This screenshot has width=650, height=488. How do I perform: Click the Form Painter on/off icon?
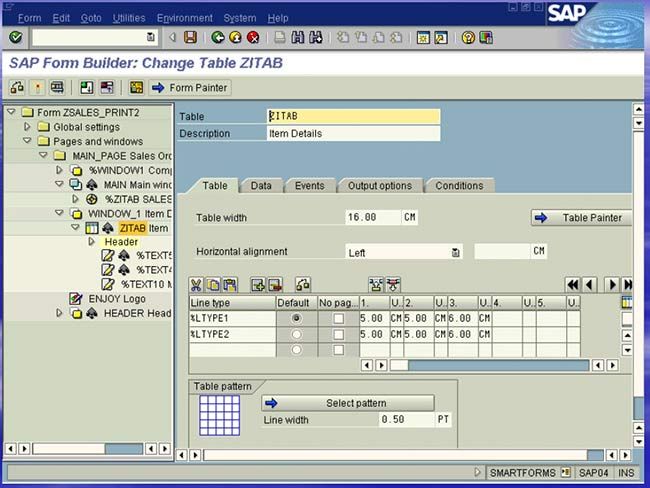pyautogui.click(x=107, y=87)
